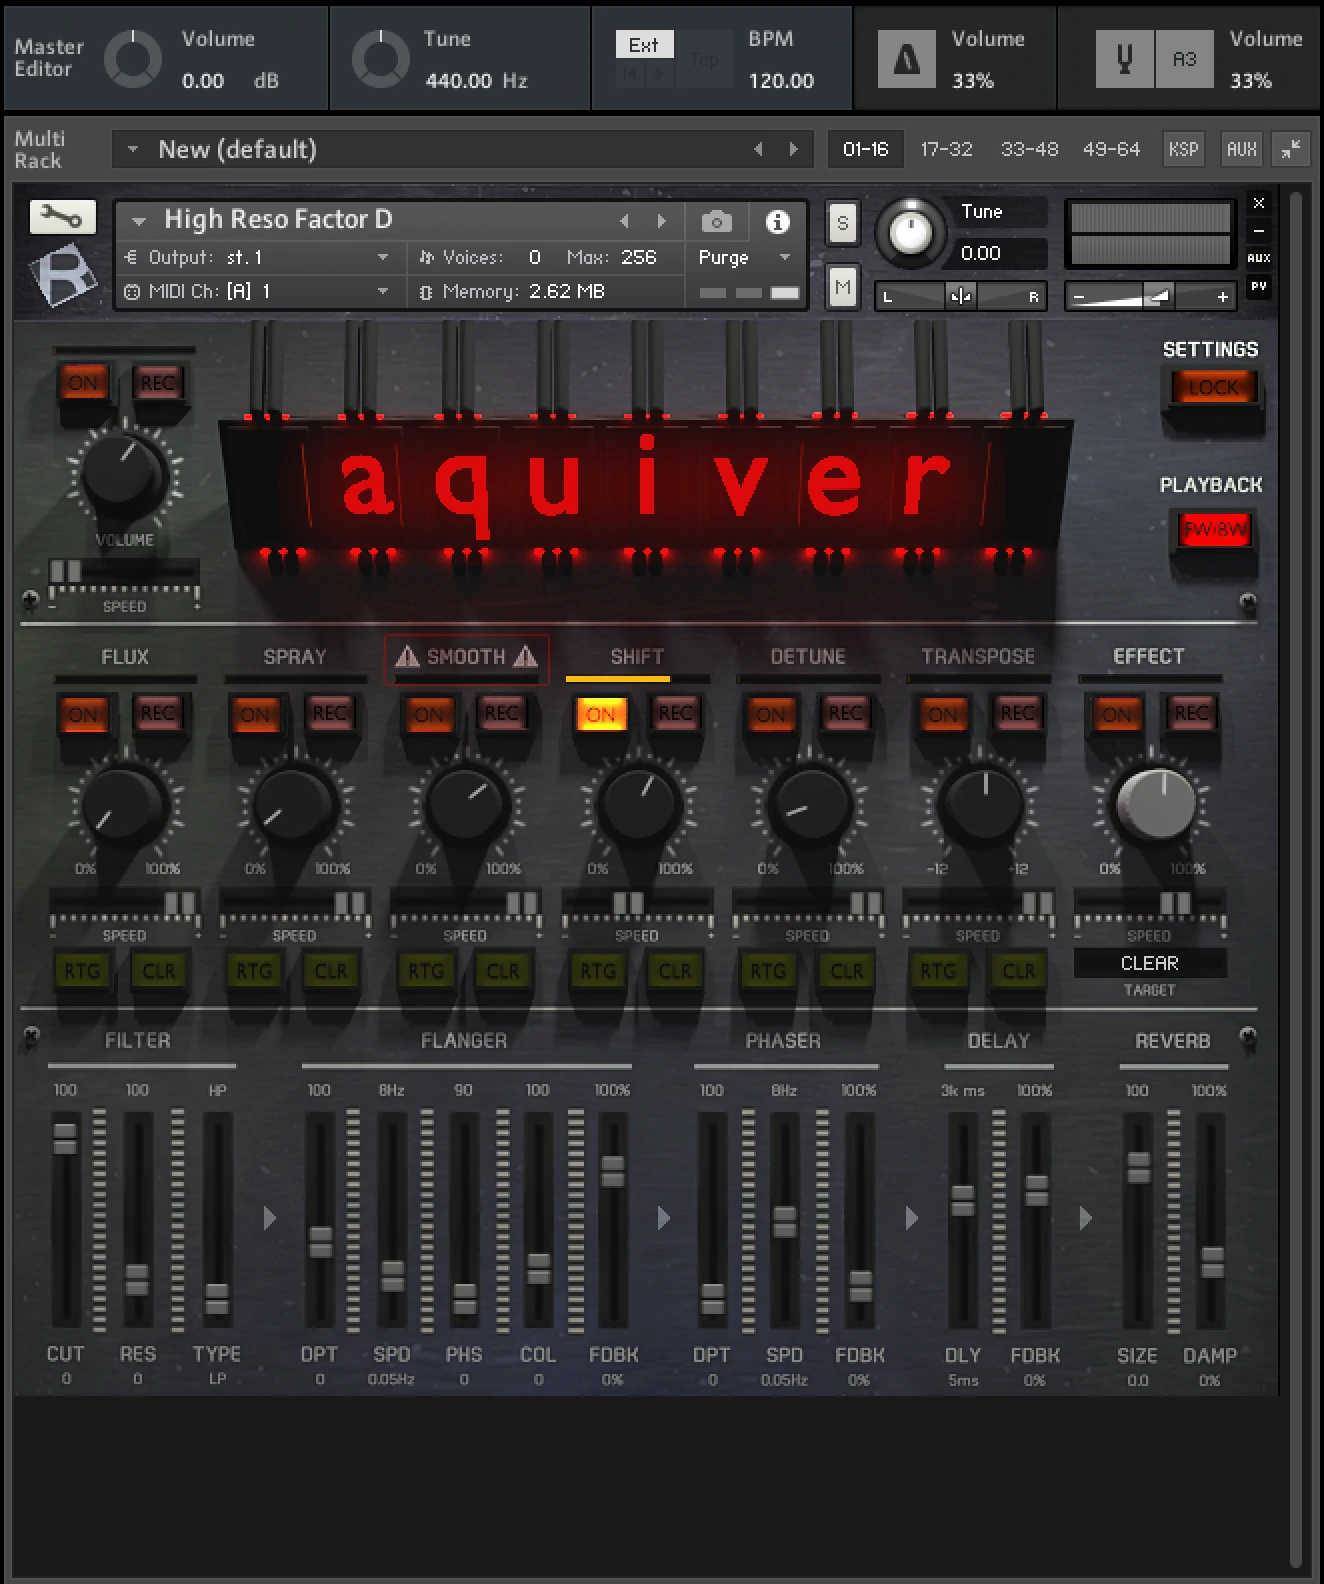Click the camera snapshot icon

tap(716, 221)
